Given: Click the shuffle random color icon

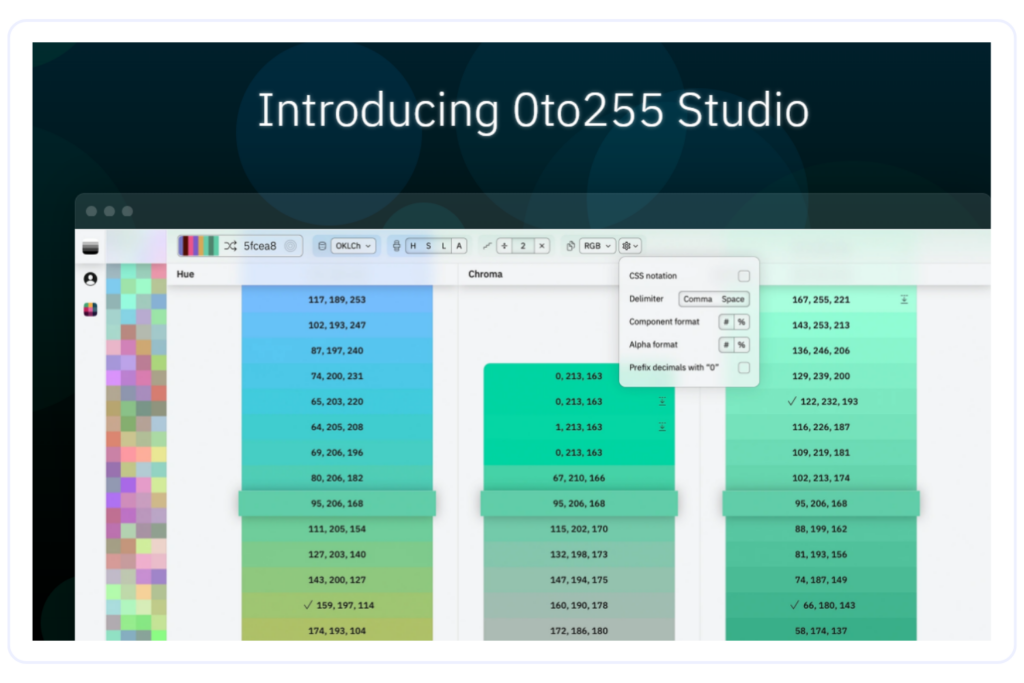Looking at the screenshot, I should tap(230, 246).
